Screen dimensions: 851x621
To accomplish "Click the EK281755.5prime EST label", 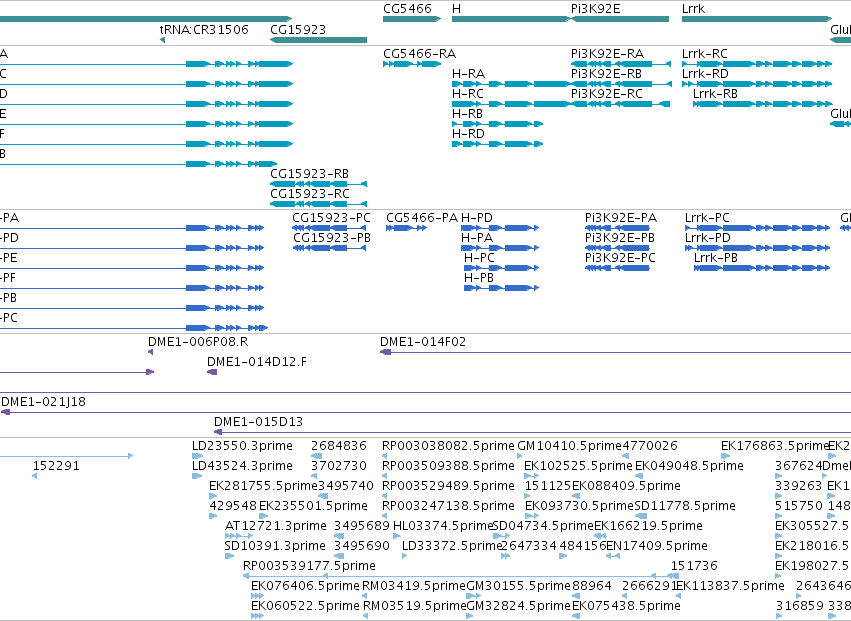I will pos(263,486).
